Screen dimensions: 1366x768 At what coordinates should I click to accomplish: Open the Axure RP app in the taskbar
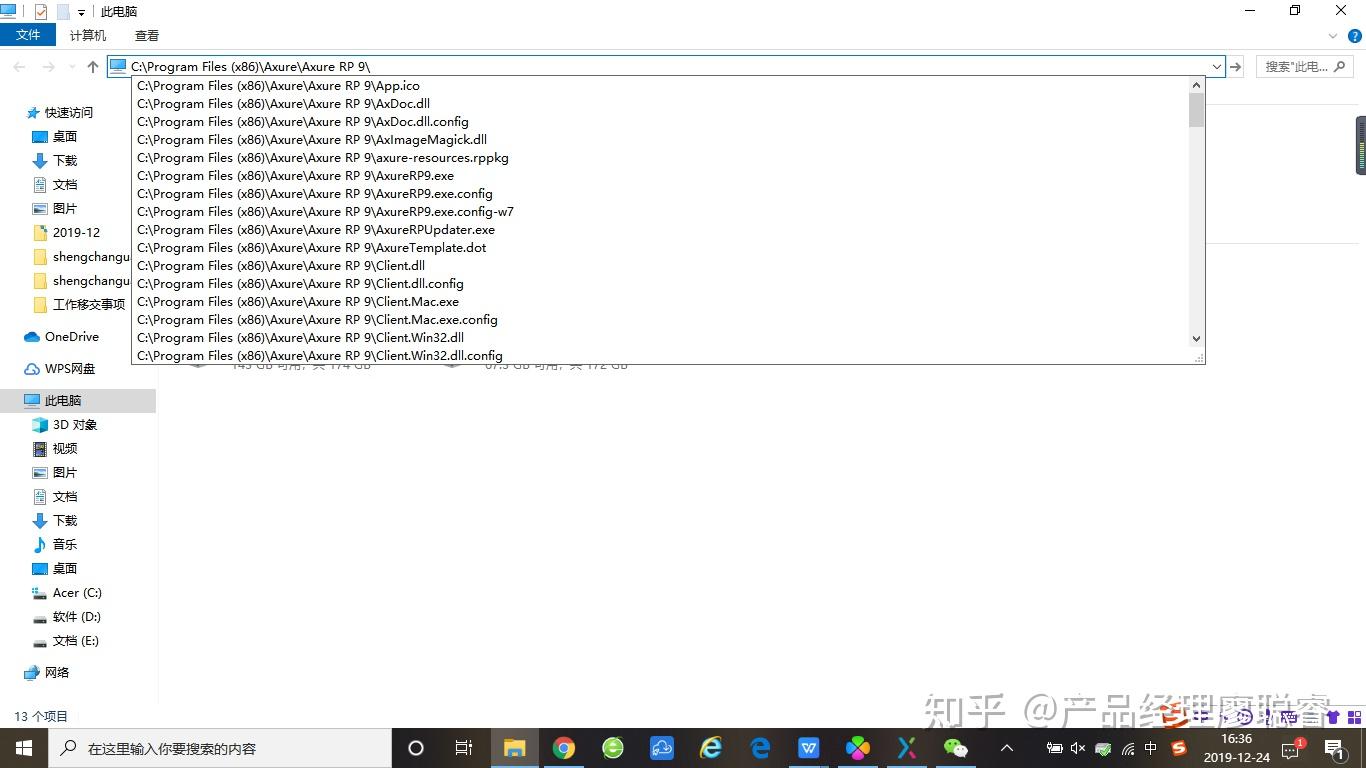coord(907,748)
